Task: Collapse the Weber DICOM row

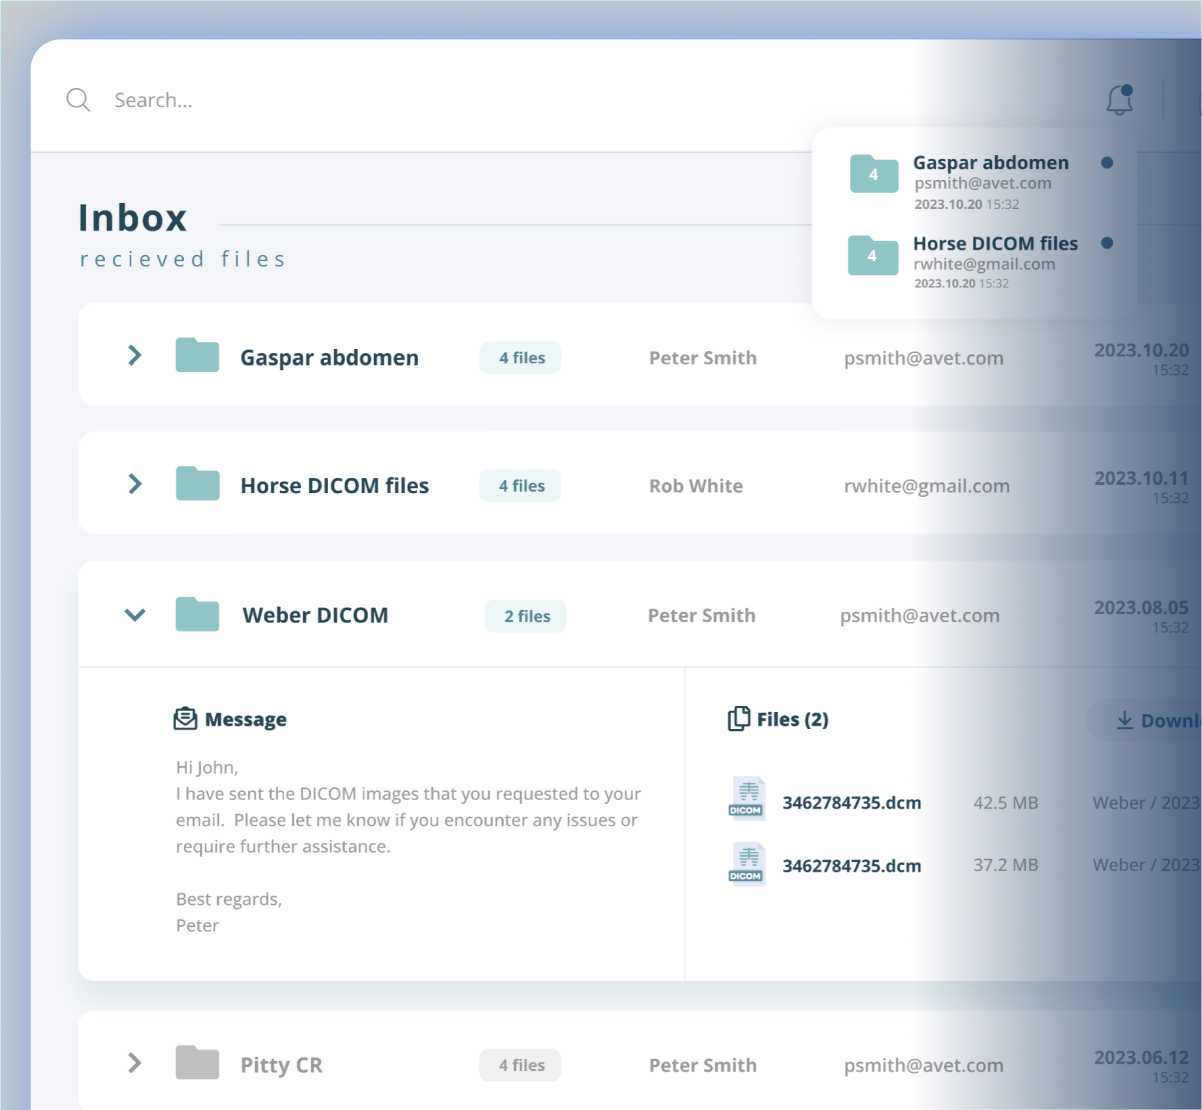Action: pos(135,615)
